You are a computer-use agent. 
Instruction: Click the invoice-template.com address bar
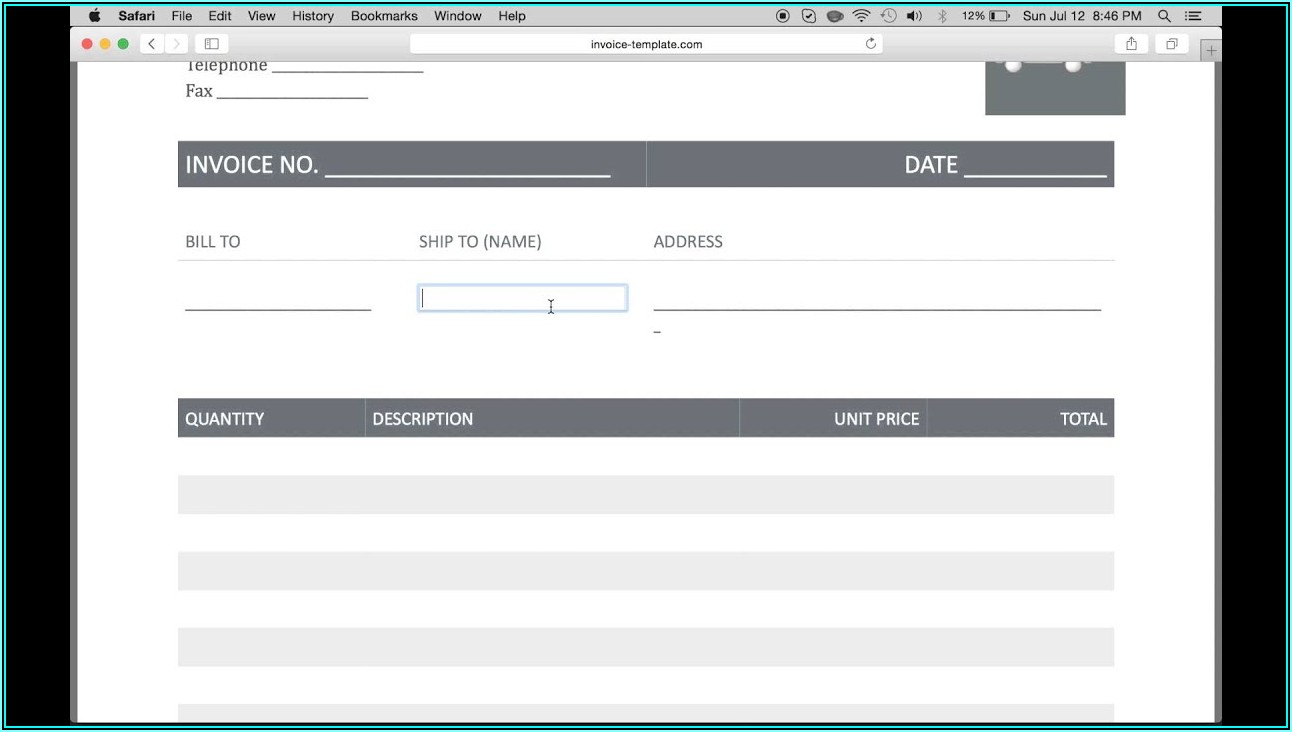pyautogui.click(x=646, y=44)
